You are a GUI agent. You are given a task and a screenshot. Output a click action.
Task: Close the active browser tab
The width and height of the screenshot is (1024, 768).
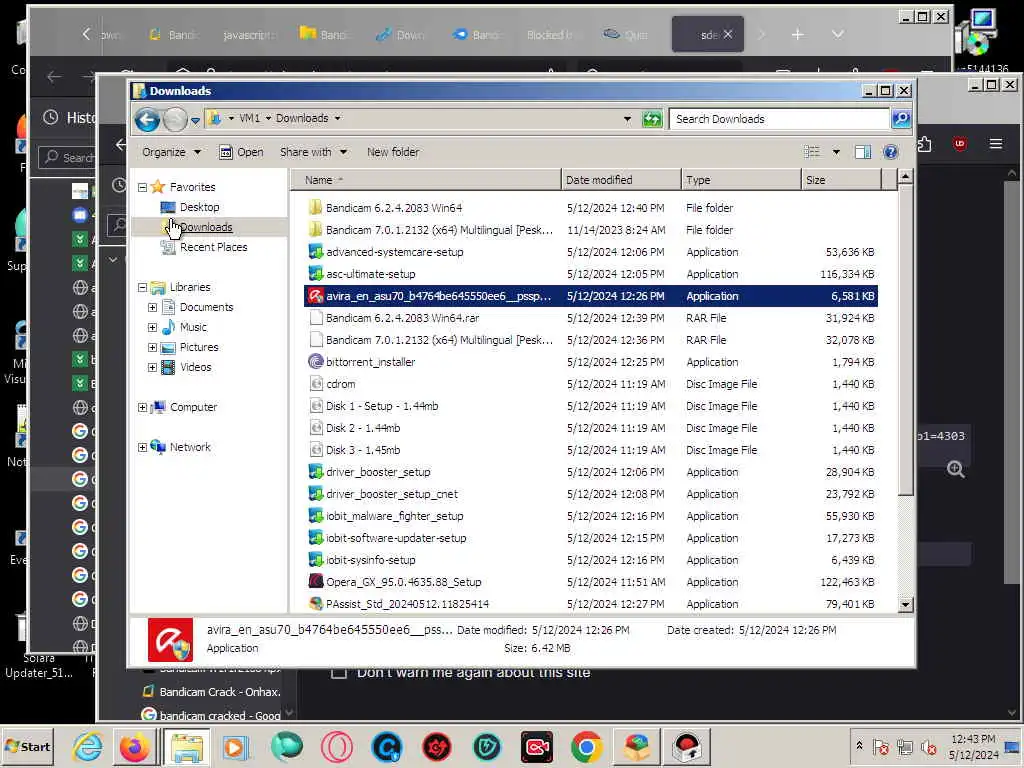728,35
